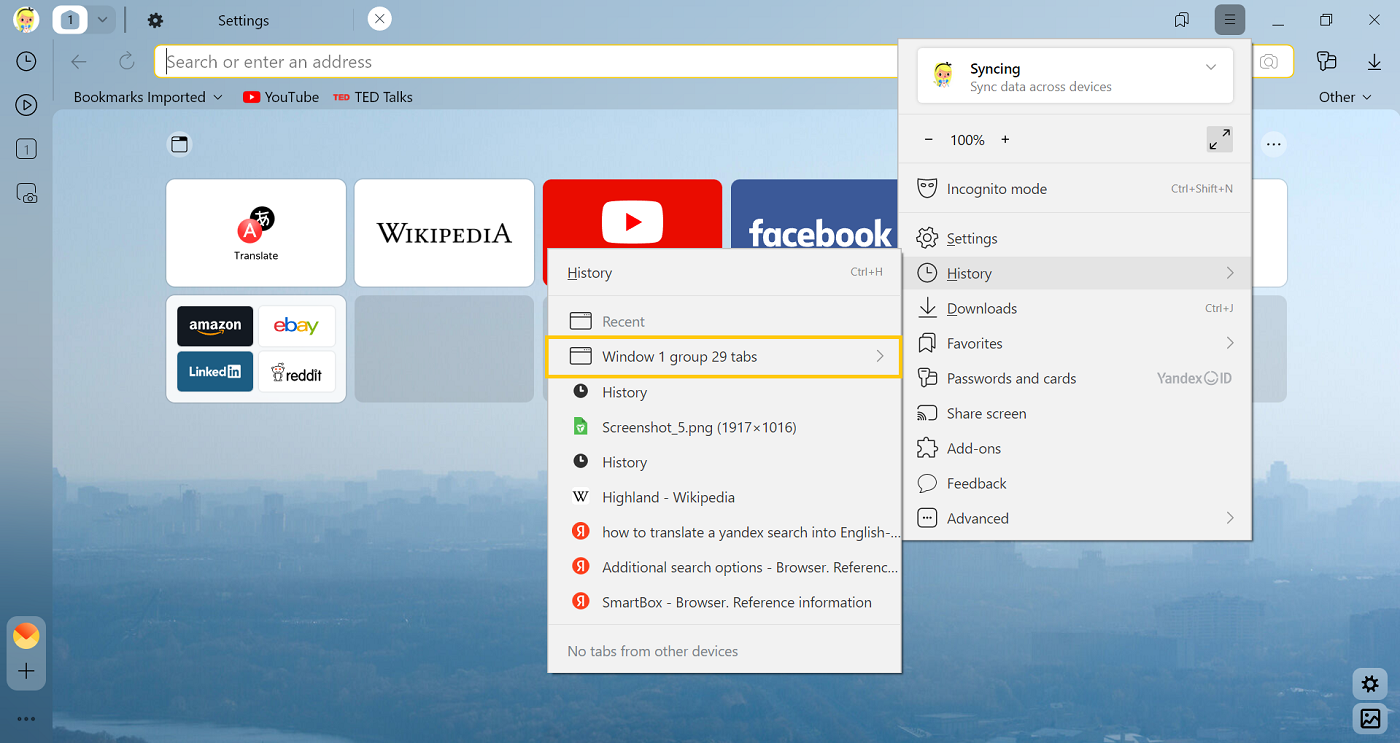Screen dimensions: 1400x743
Task: Open the Bookmarks Imported dropdown
Action: point(146,97)
